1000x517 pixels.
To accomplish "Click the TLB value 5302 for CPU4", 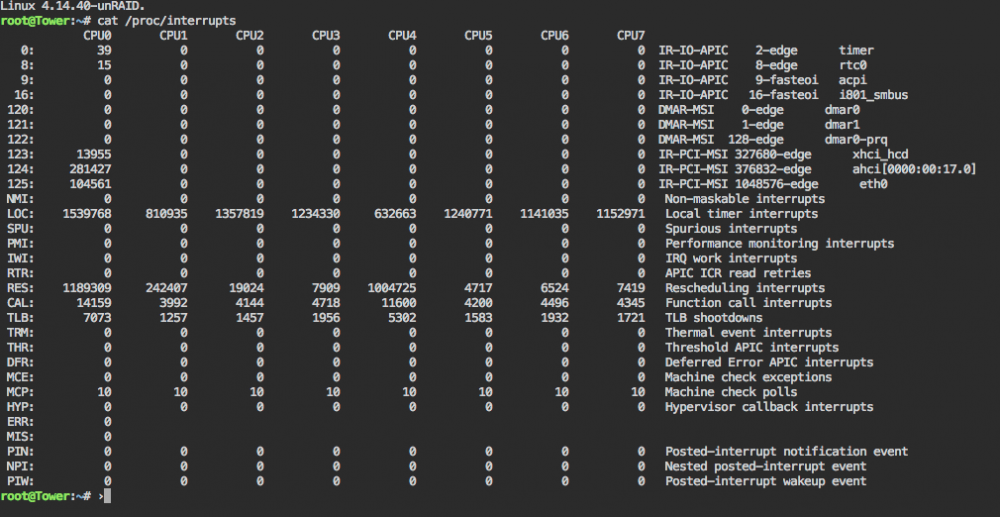I will 402,317.
